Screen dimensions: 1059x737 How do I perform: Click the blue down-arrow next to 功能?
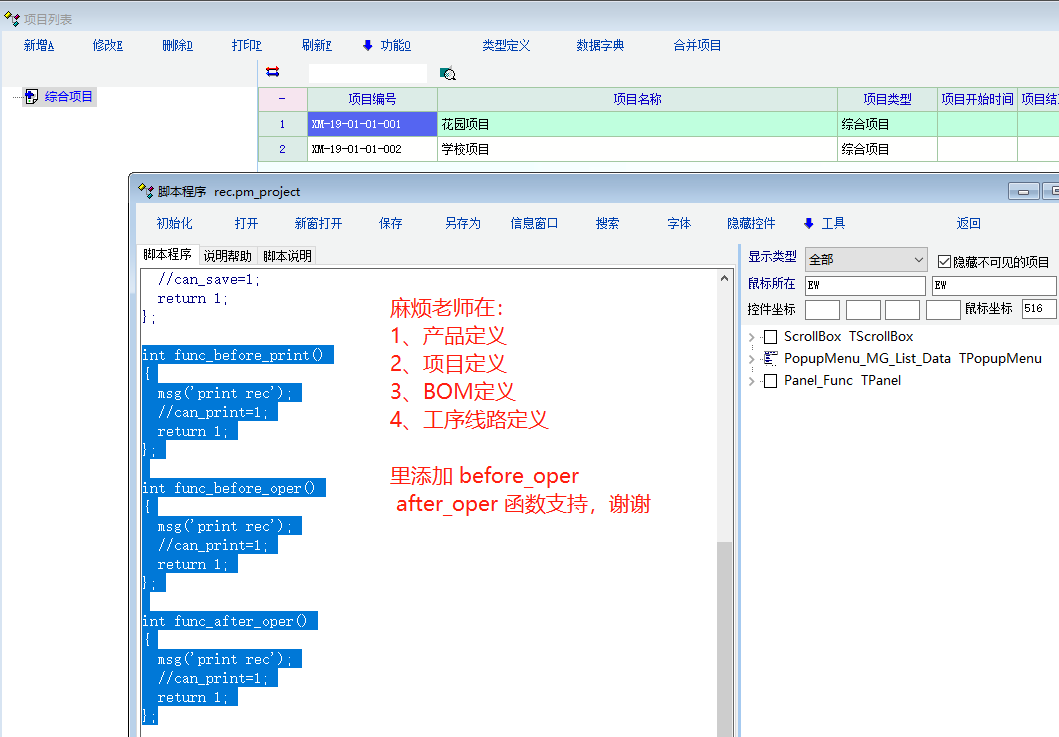point(367,45)
